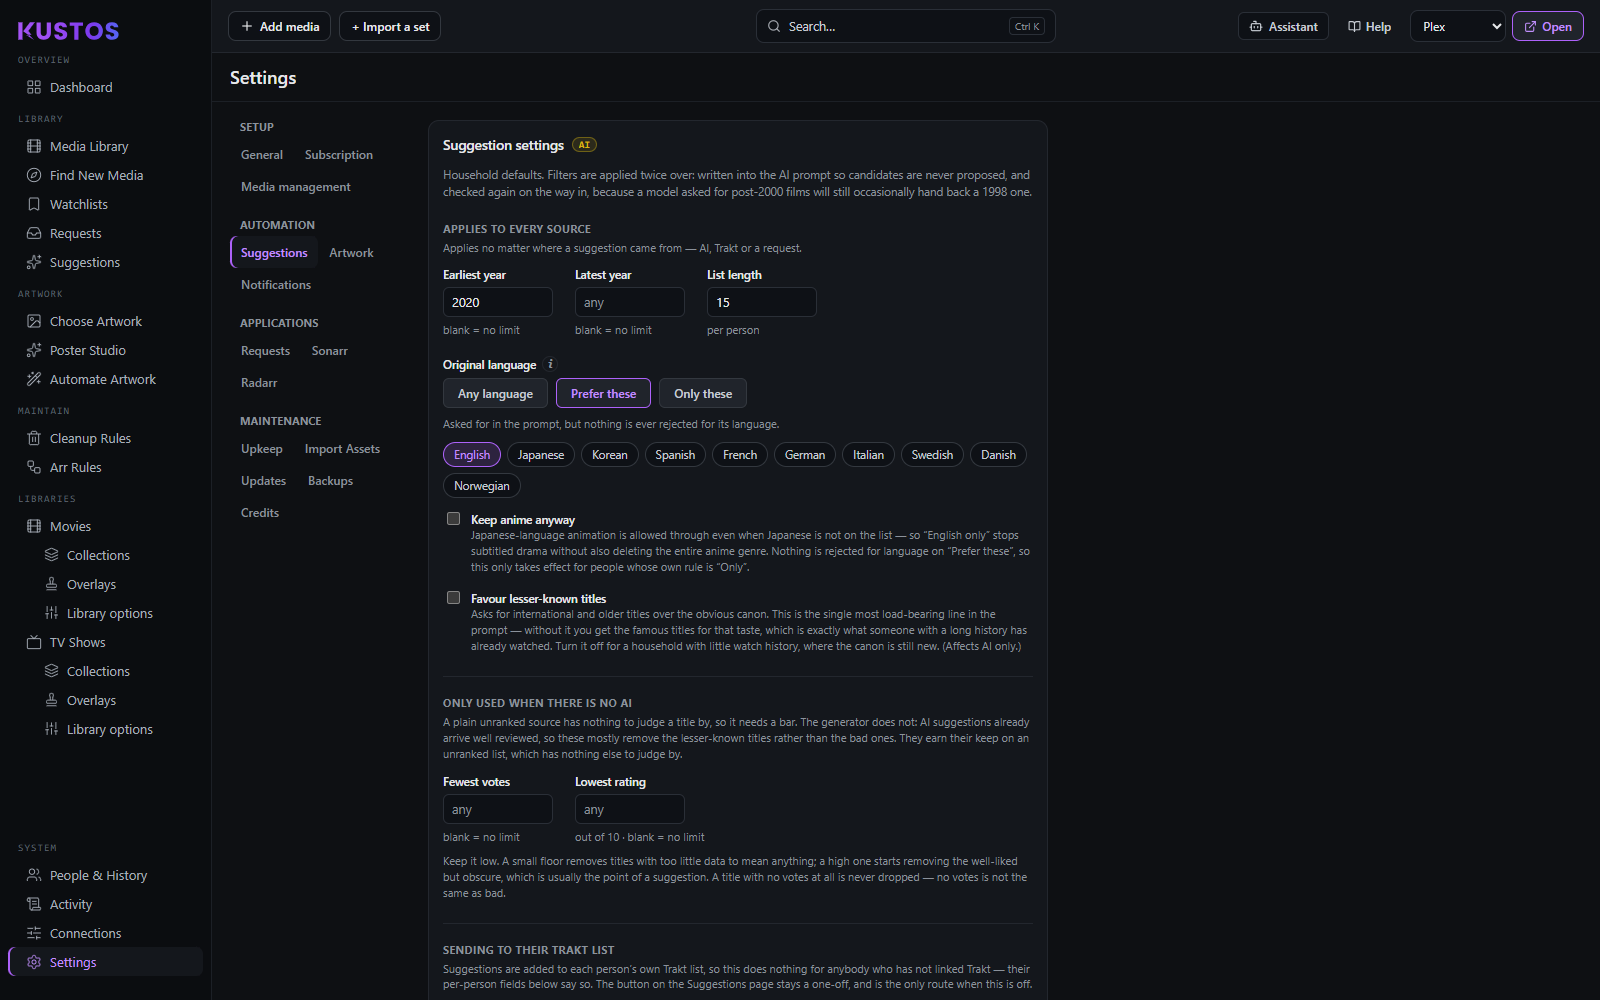This screenshot has height=1000, width=1600.
Task: Click the Find New Media compass icon
Action: pyautogui.click(x=34, y=175)
